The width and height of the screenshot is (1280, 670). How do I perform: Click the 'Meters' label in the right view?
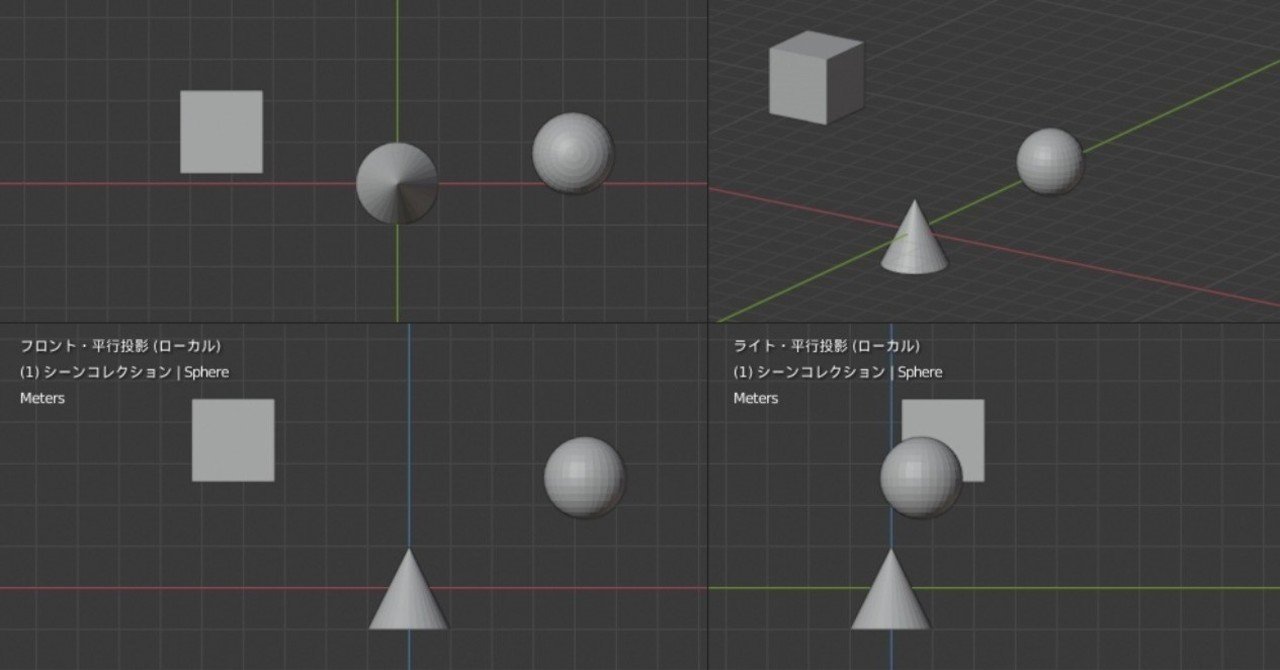click(755, 398)
